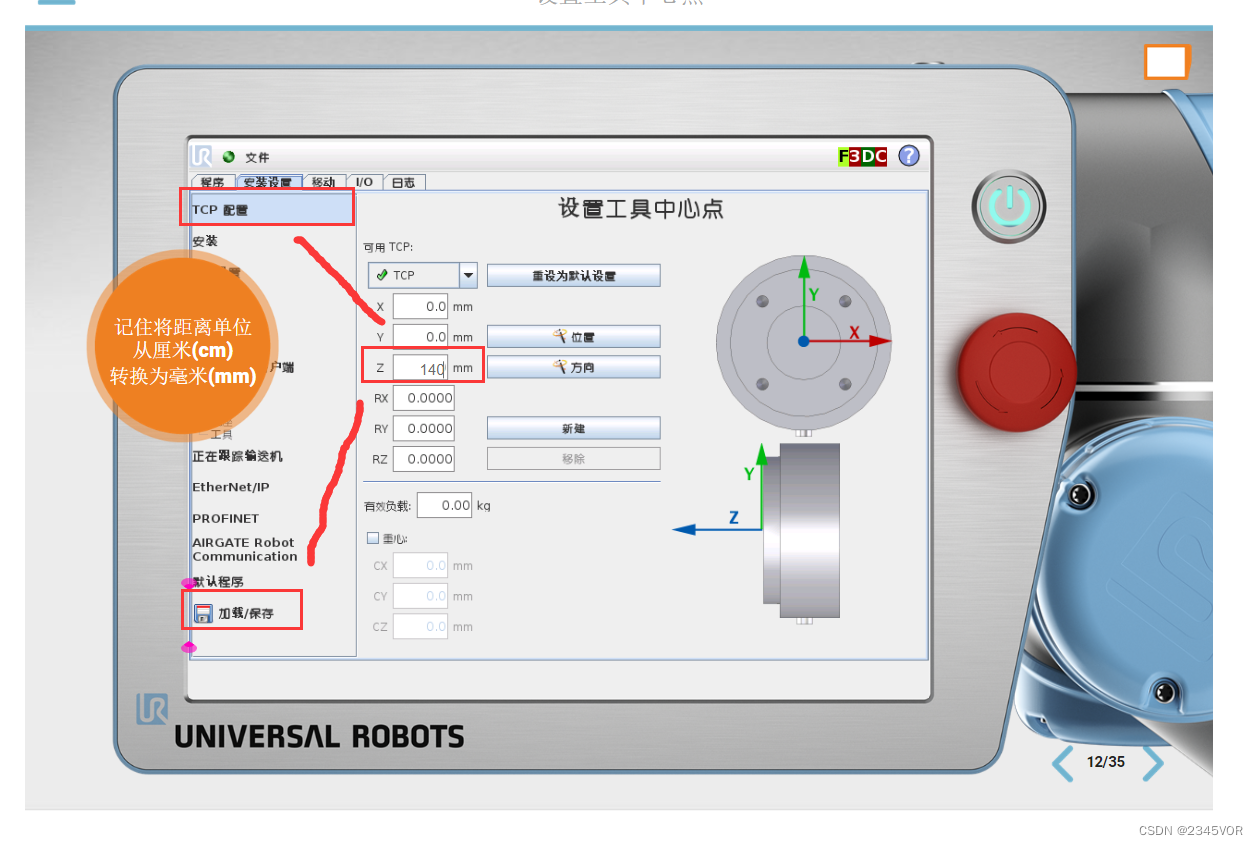Click the CX center of gravity field
Viewport: 1258px width, 845px height.
[x=420, y=565]
